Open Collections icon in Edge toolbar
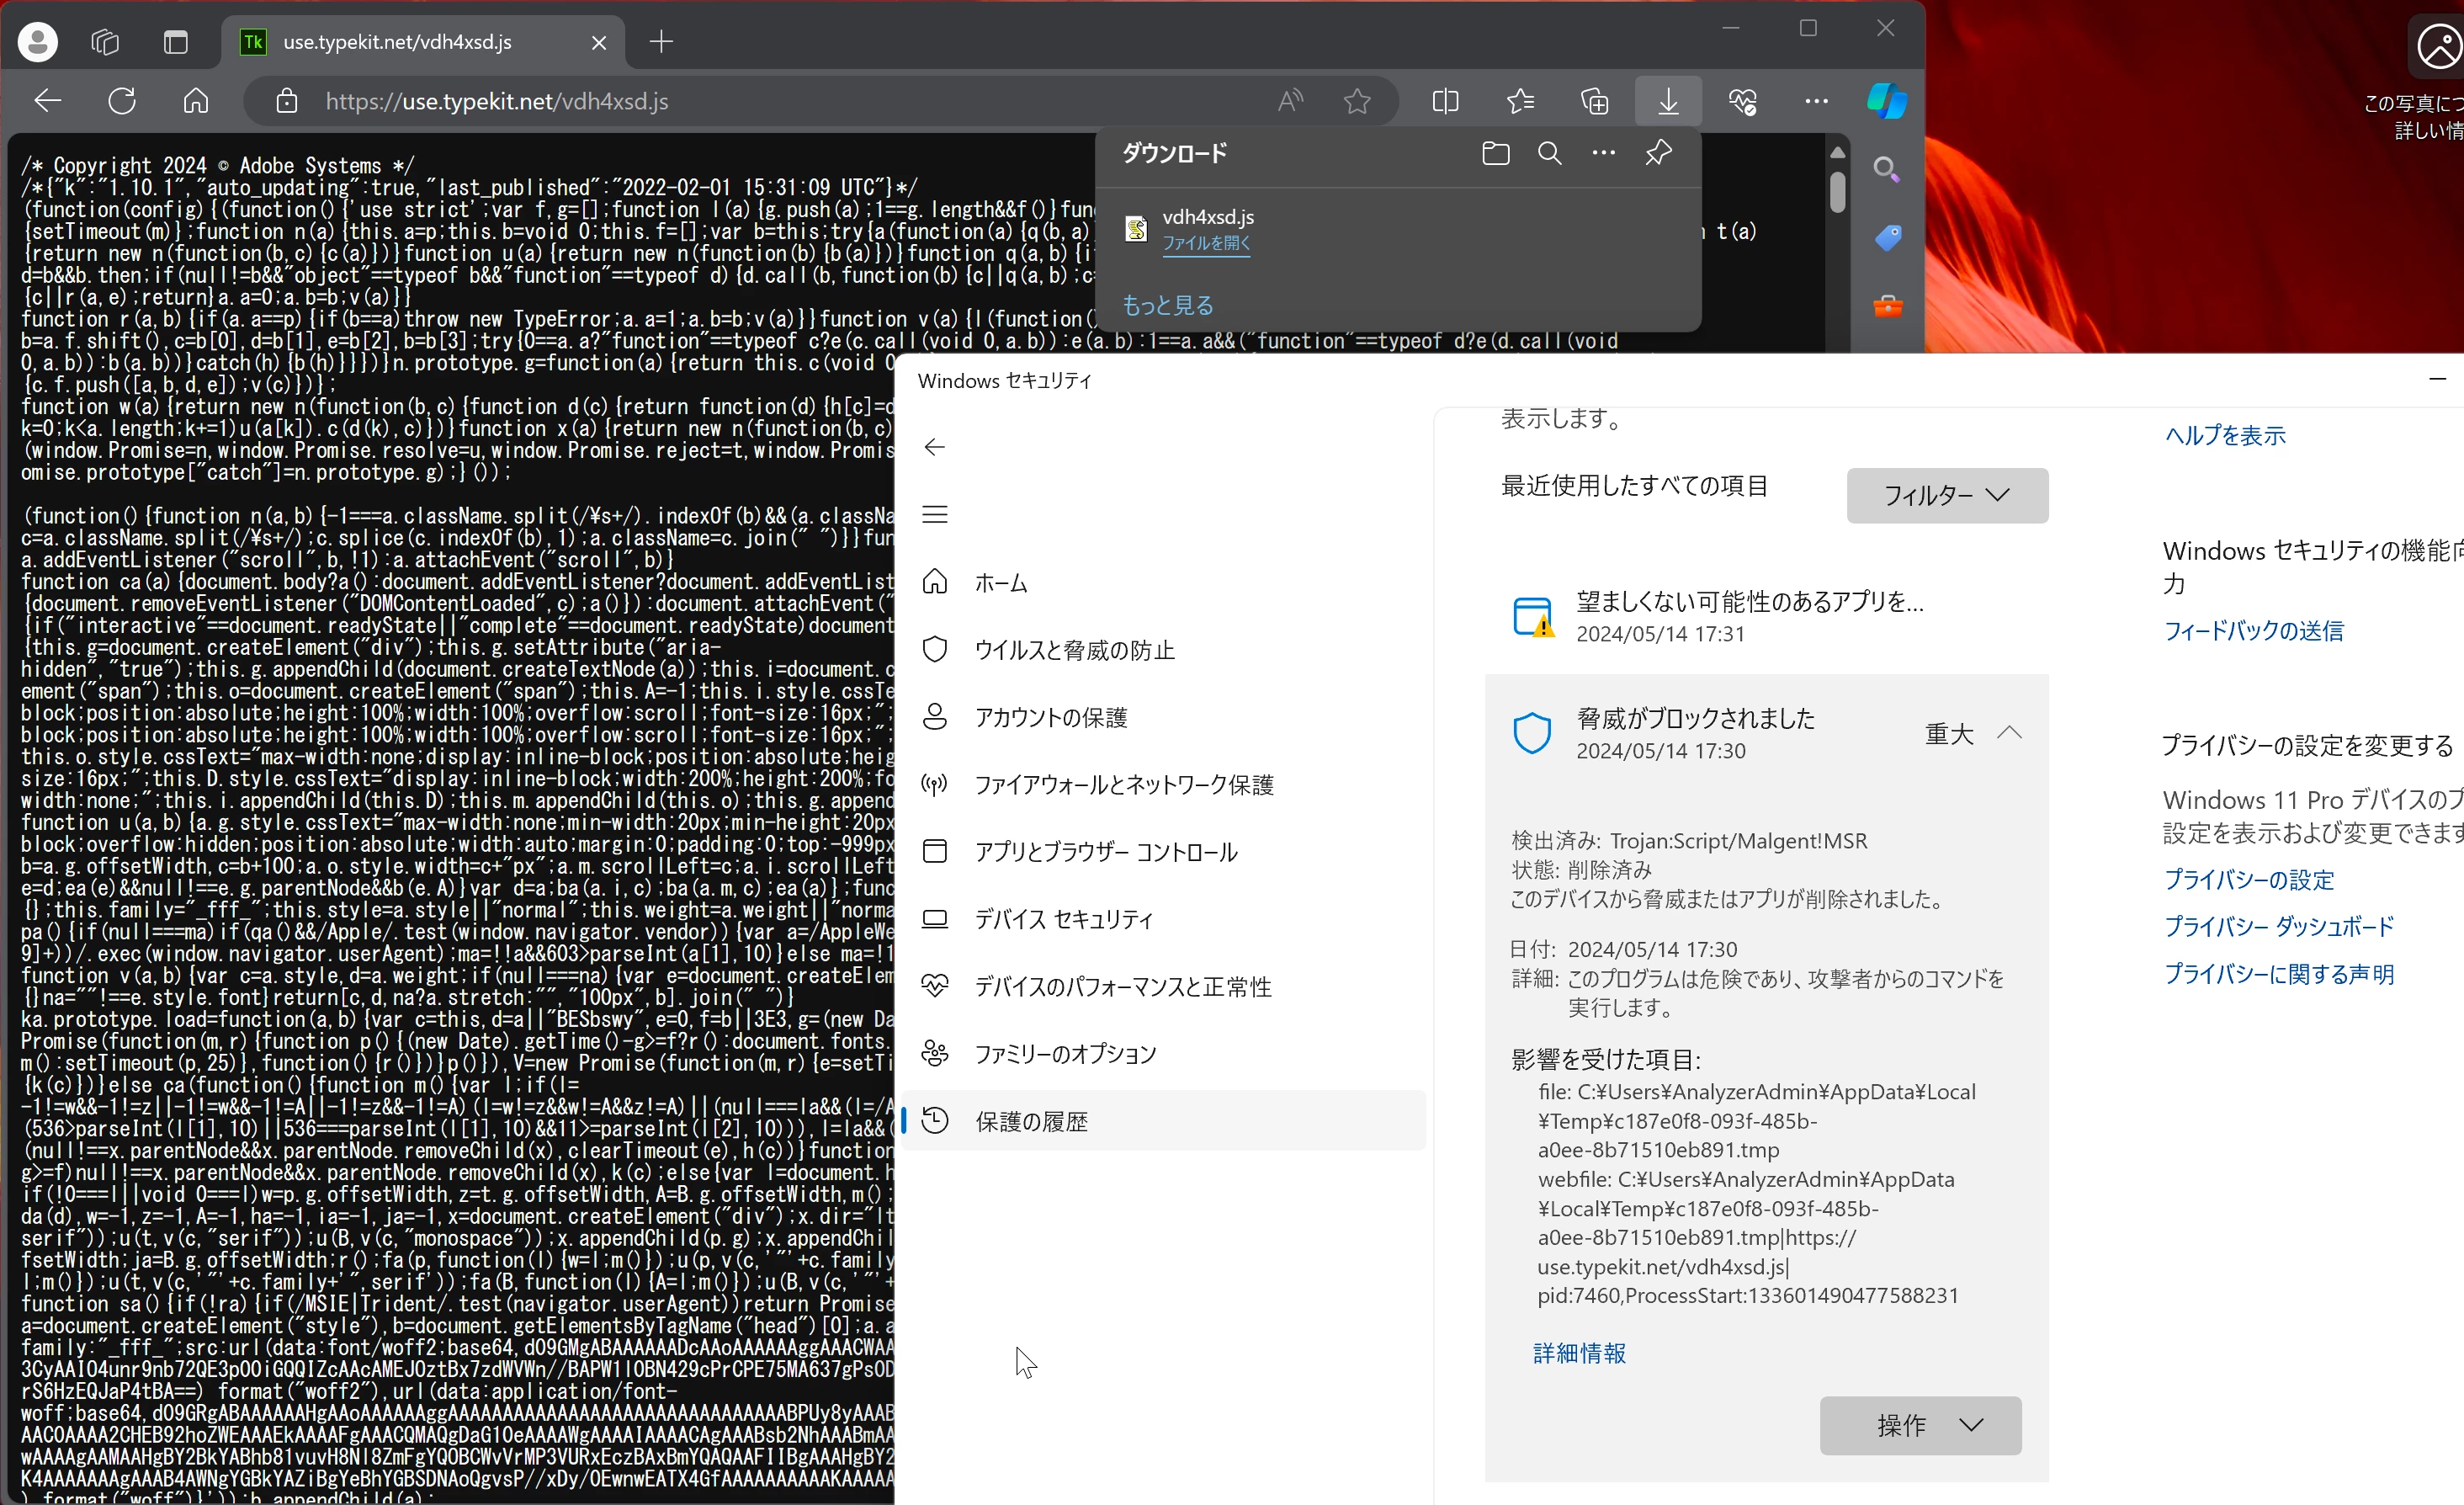 (x=1594, y=101)
